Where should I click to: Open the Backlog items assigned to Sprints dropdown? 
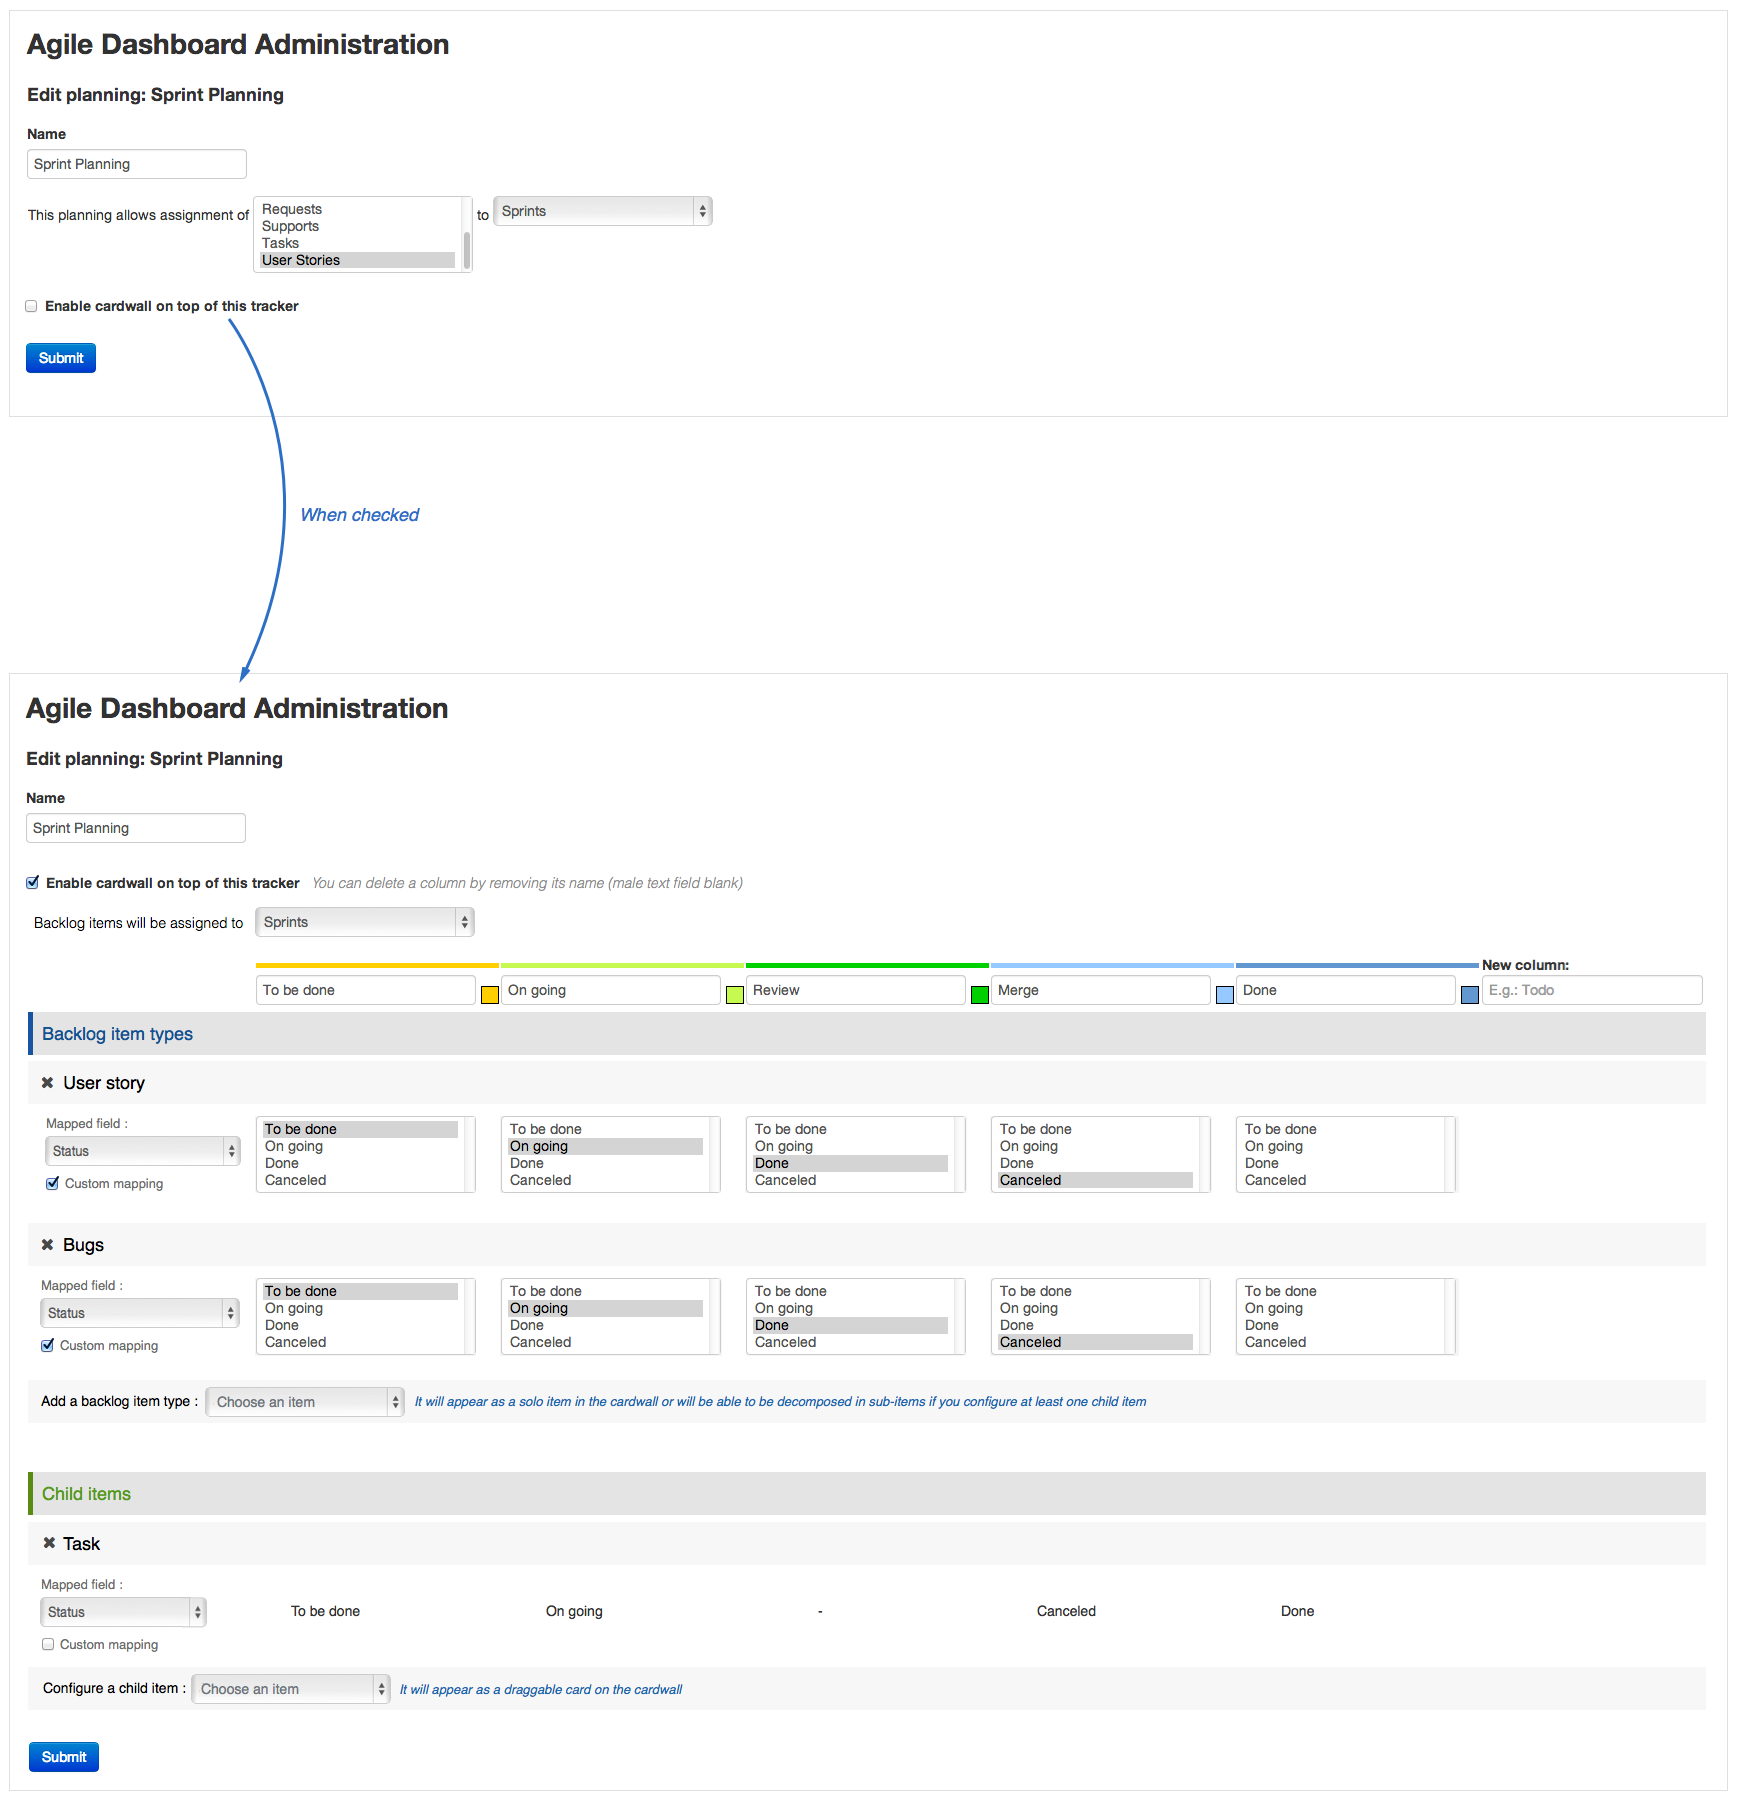pos(364,922)
